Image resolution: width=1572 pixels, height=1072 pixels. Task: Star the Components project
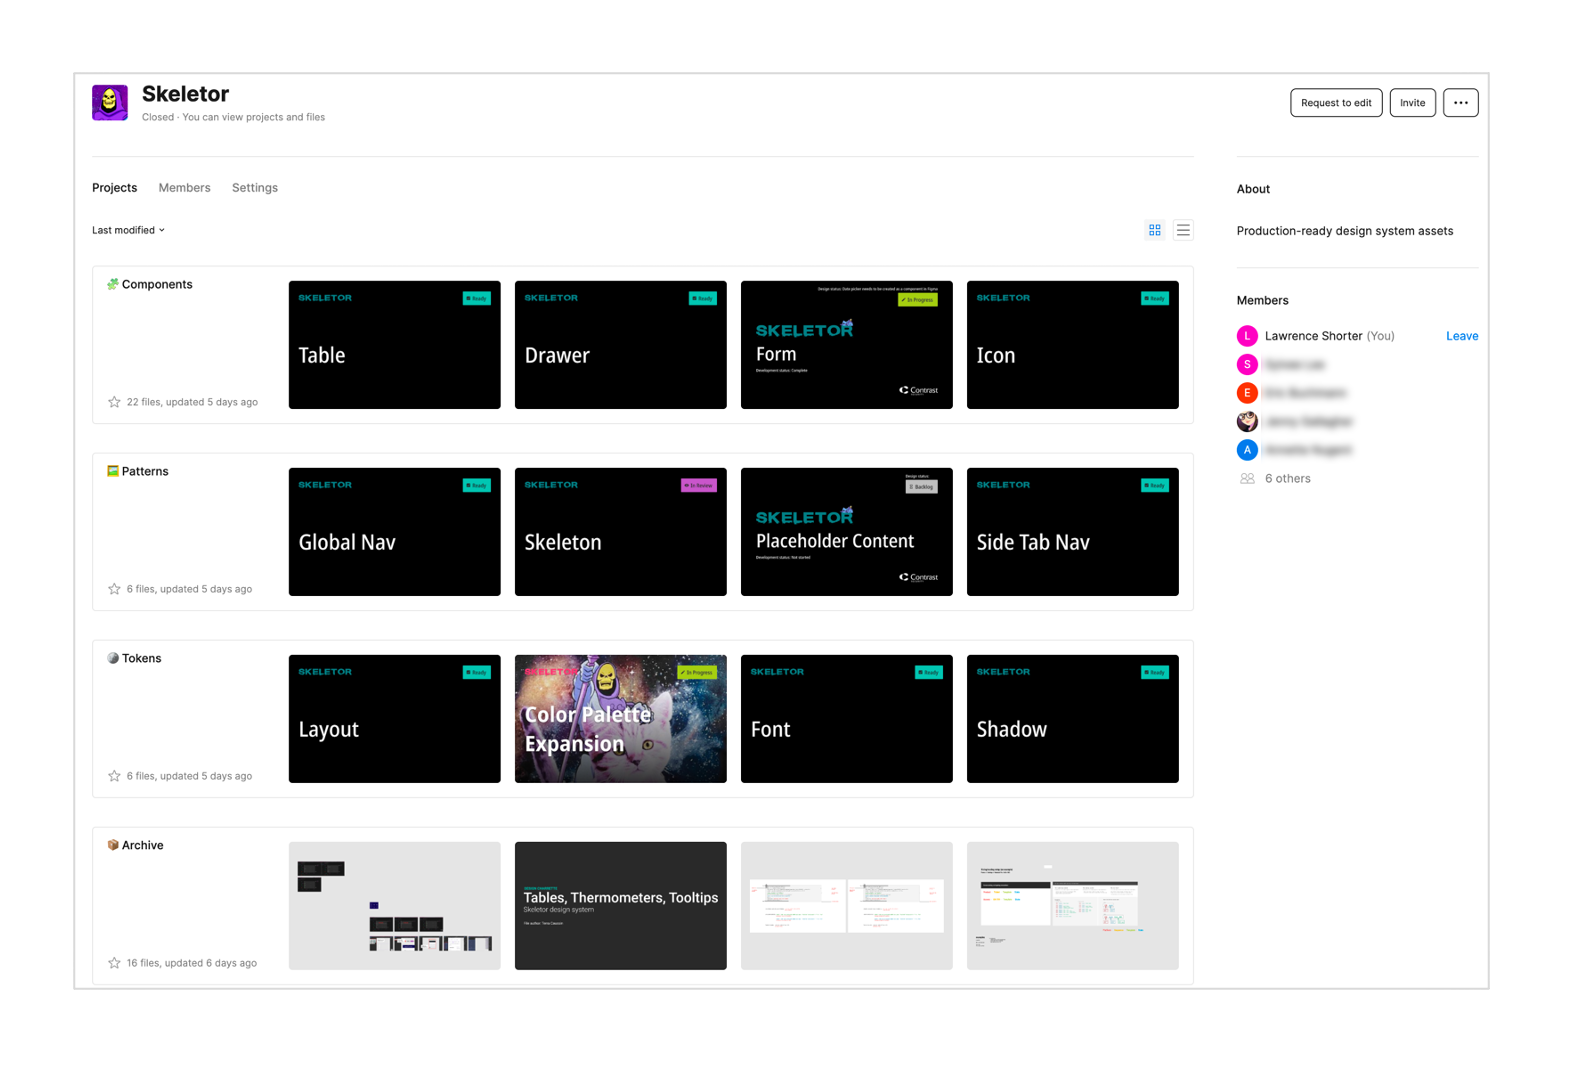click(x=114, y=402)
